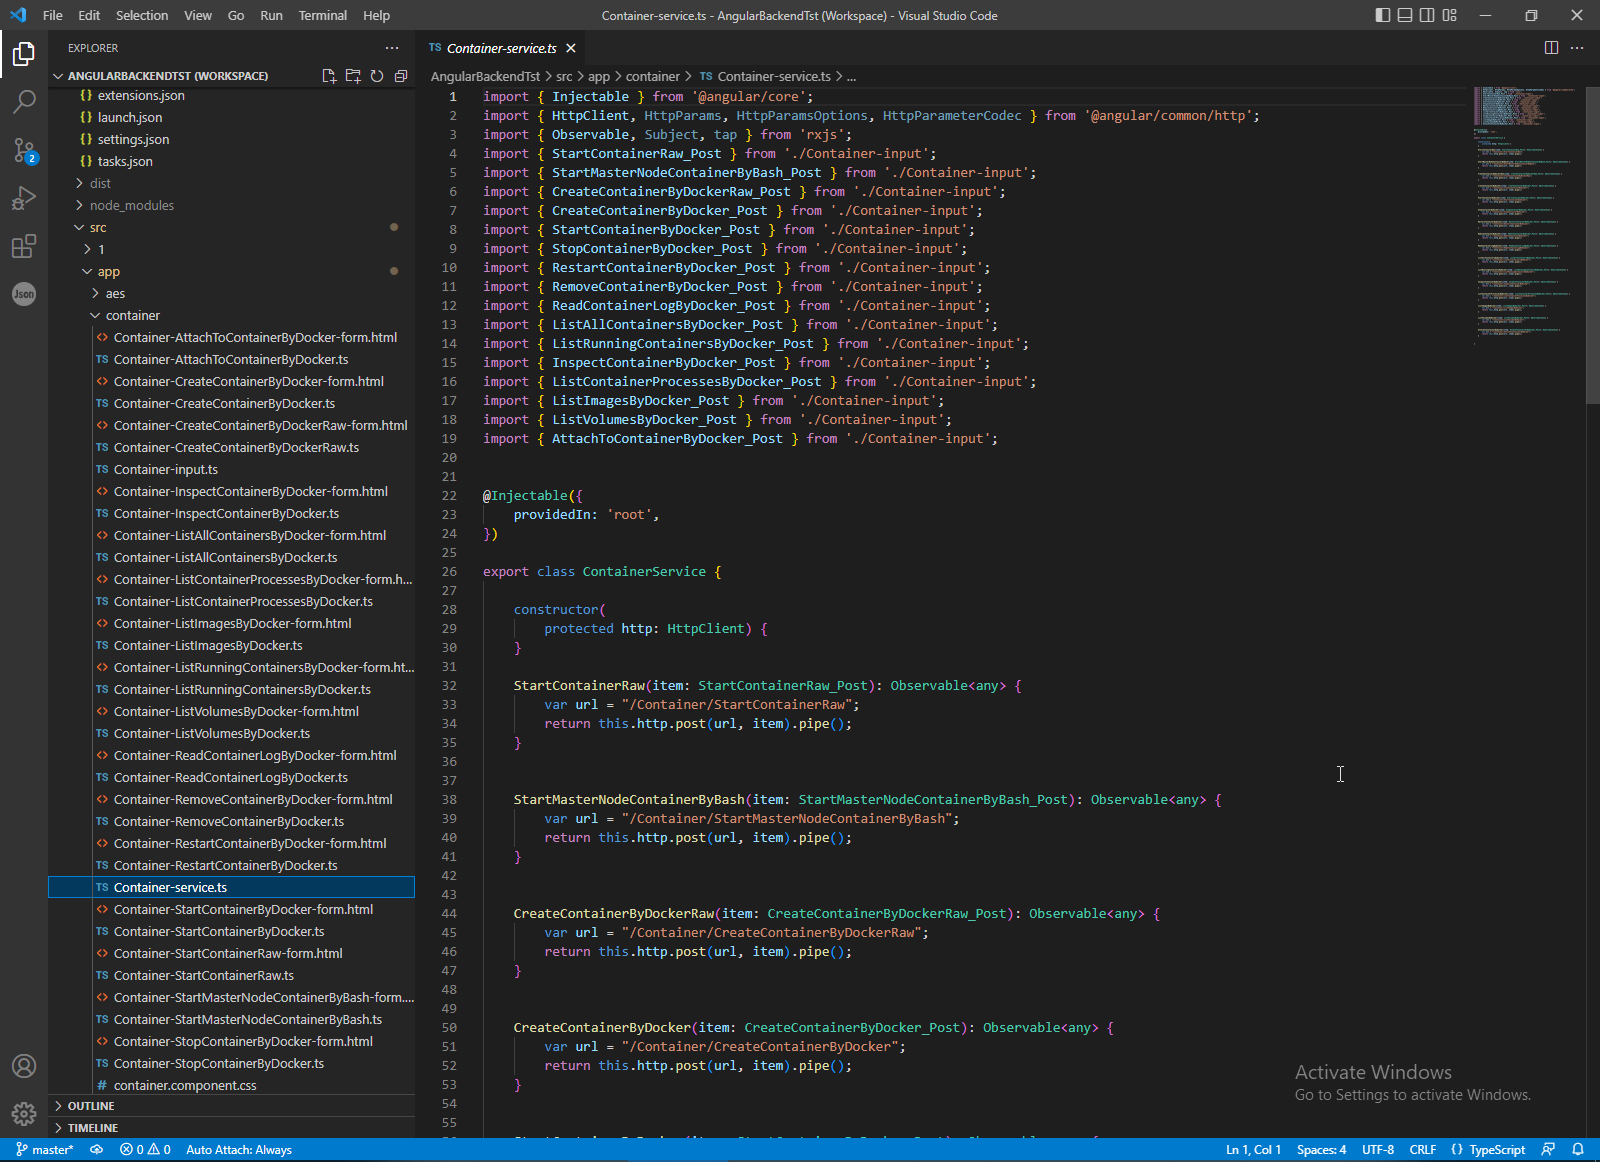1600x1162 pixels.
Task: Click the New File icon in Explorer
Action: click(329, 75)
